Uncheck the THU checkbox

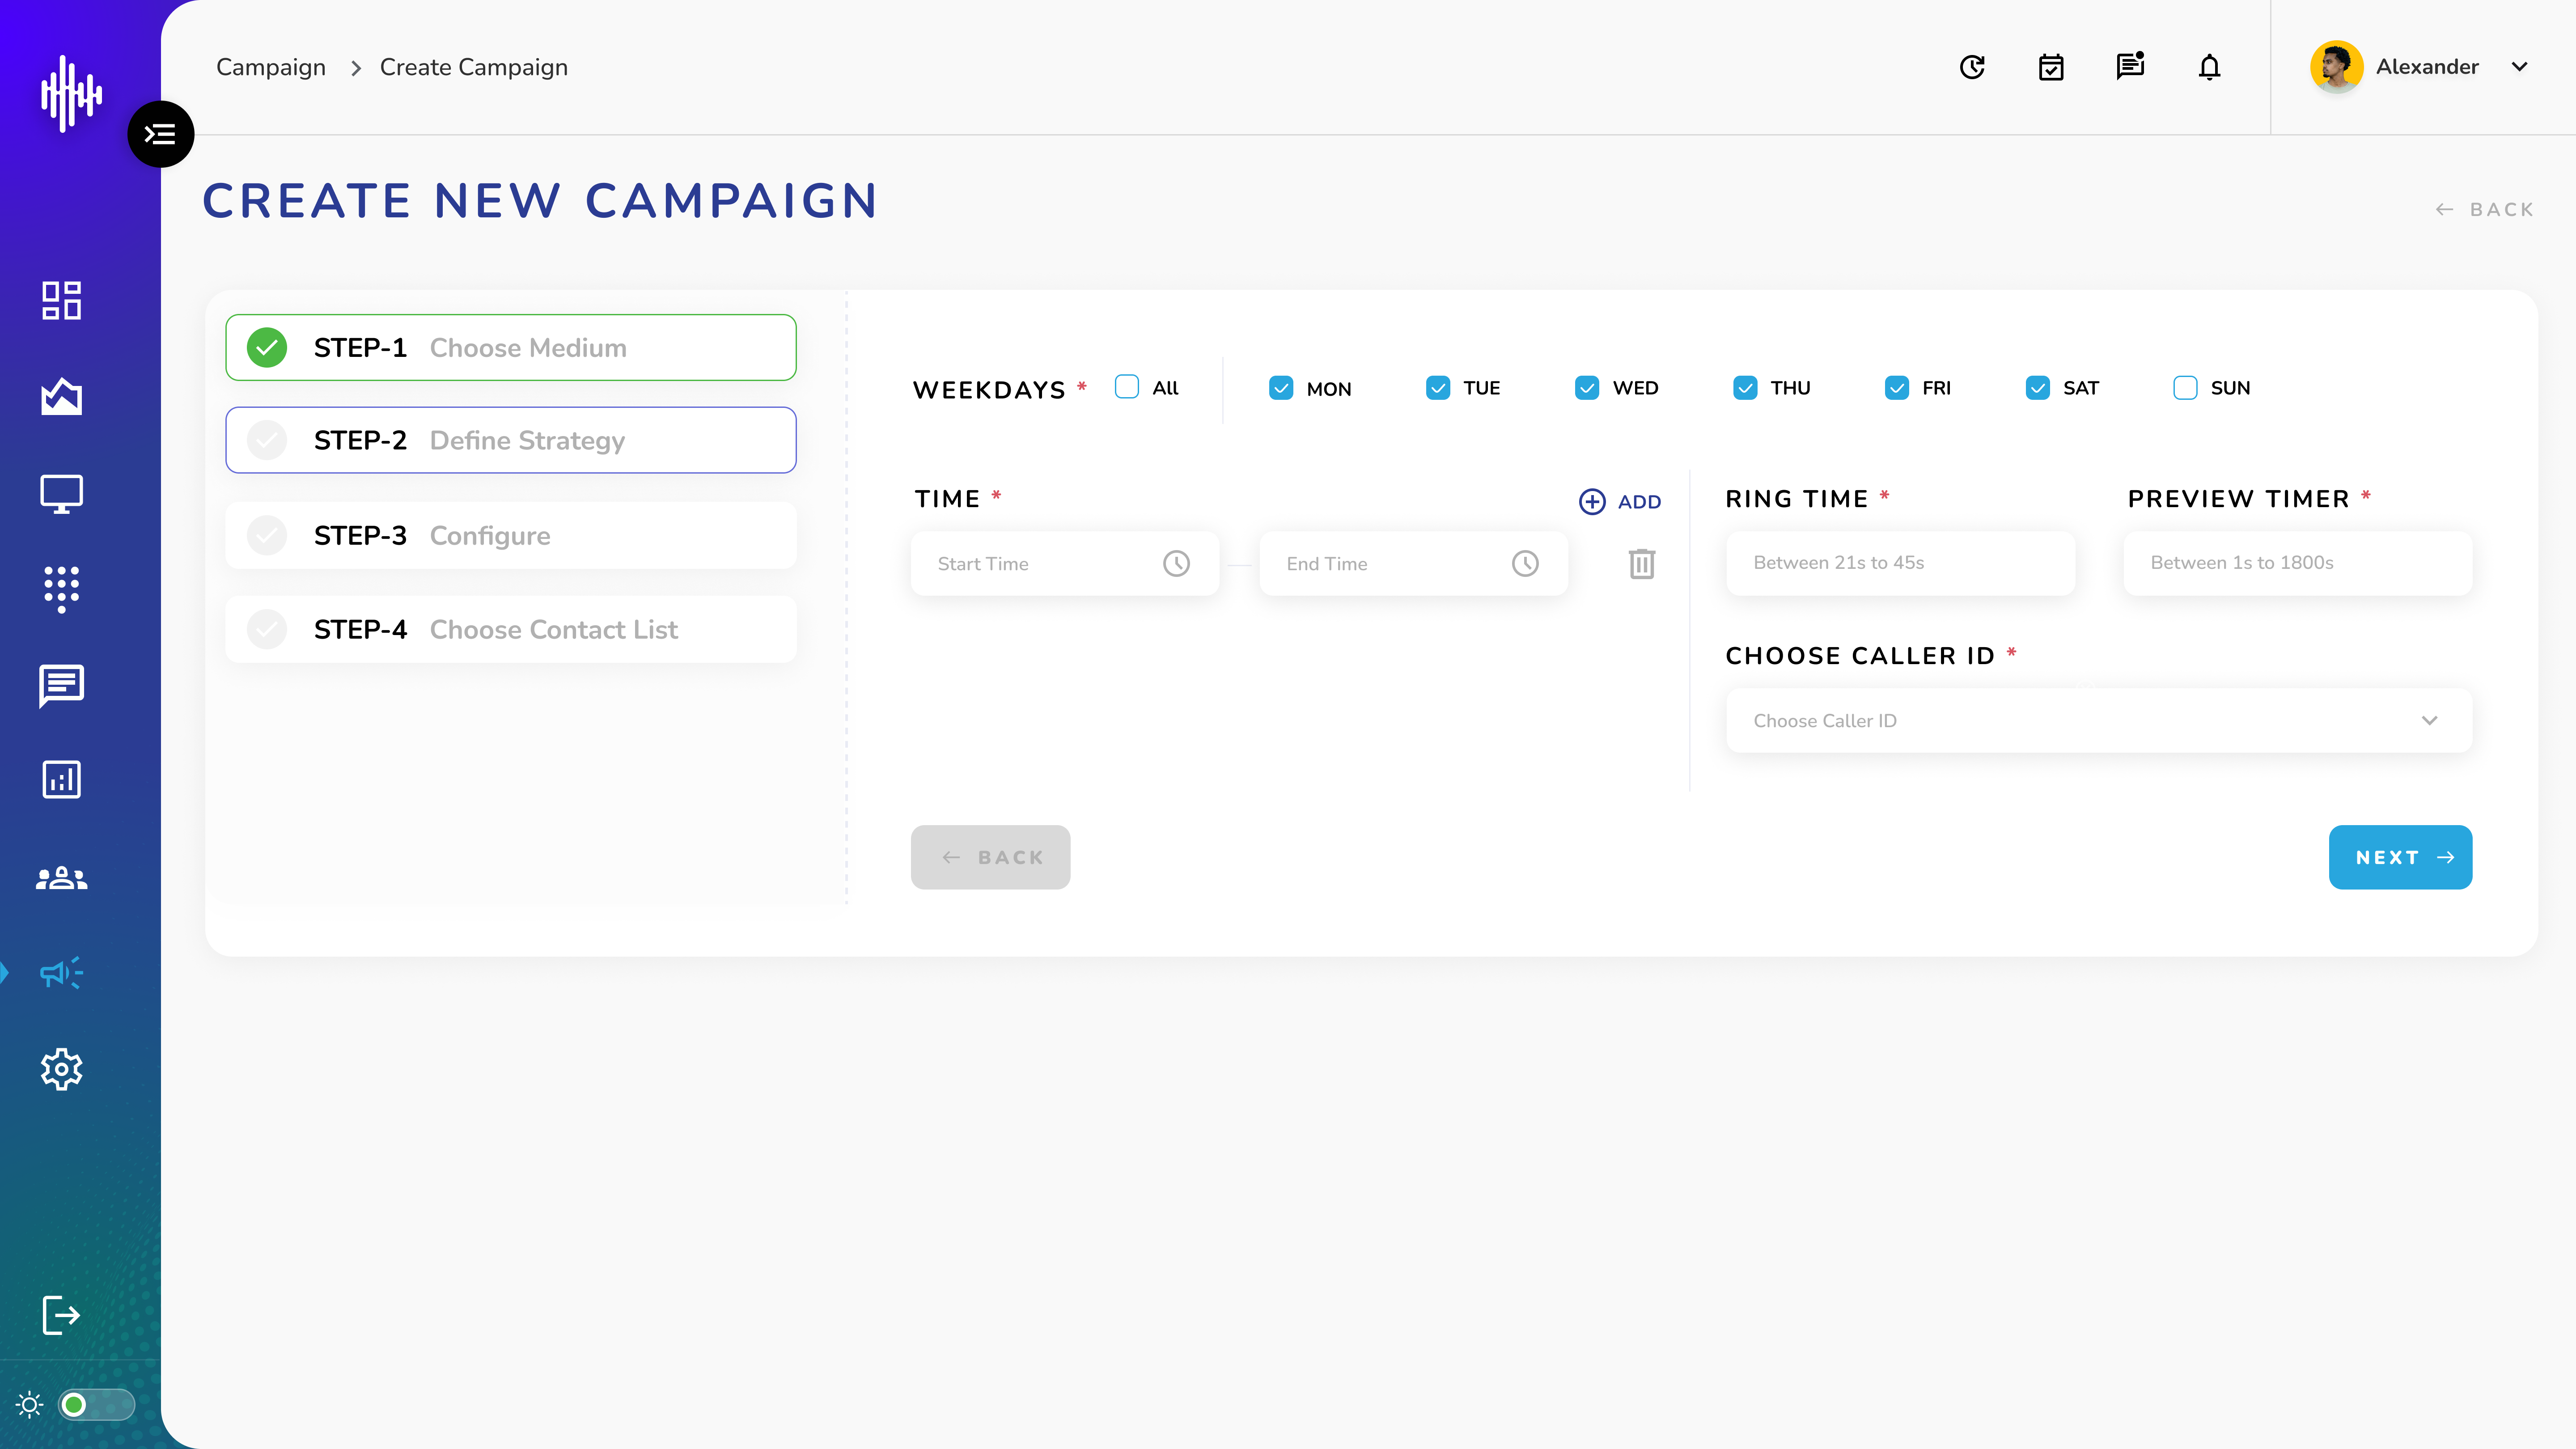click(1745, 388)
